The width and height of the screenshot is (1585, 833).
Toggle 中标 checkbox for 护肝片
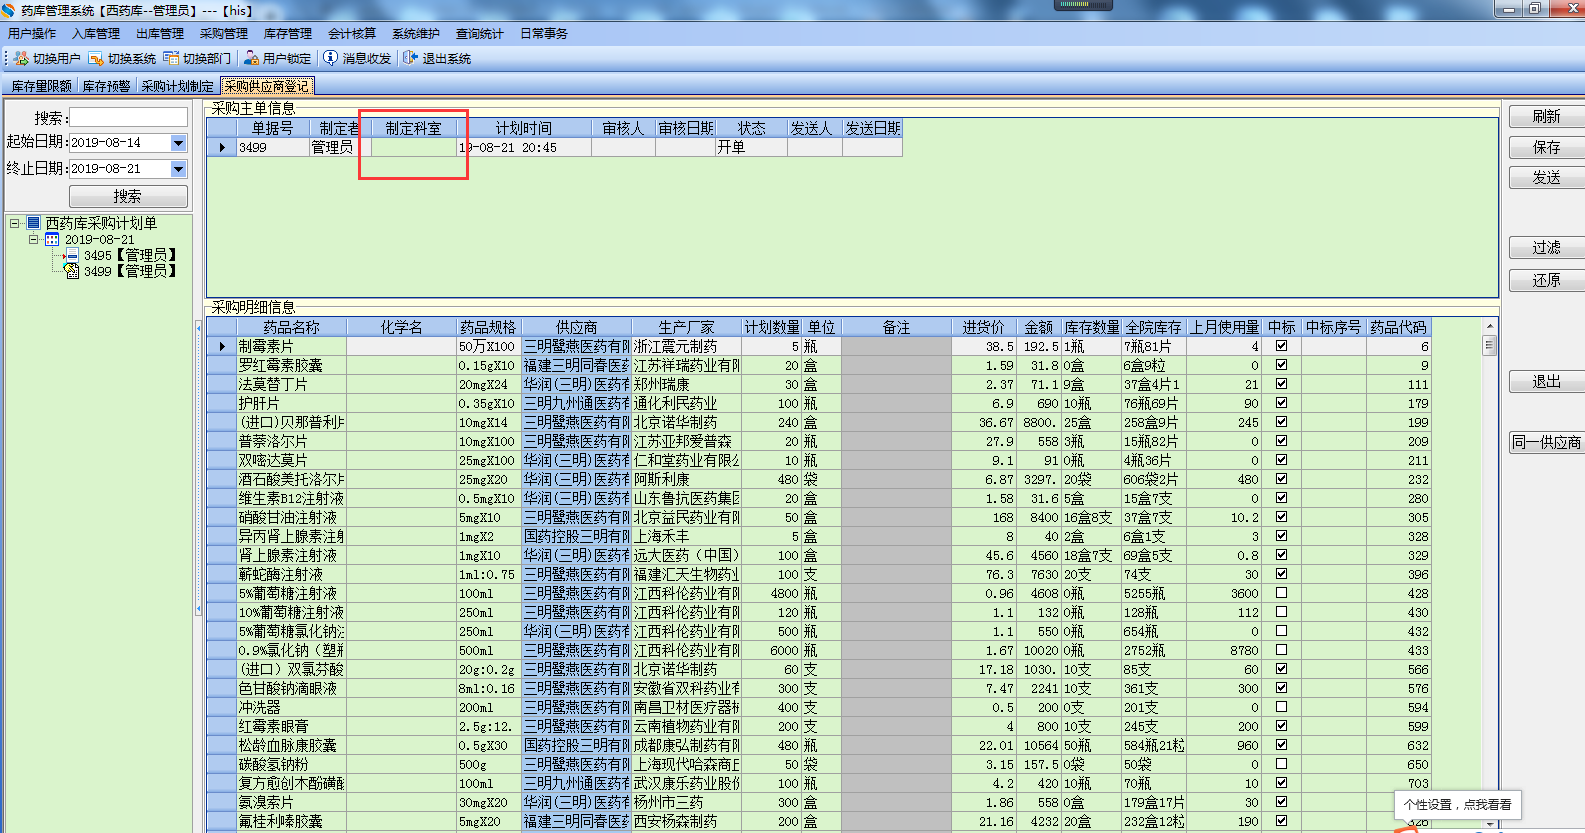coord(1281,403)
